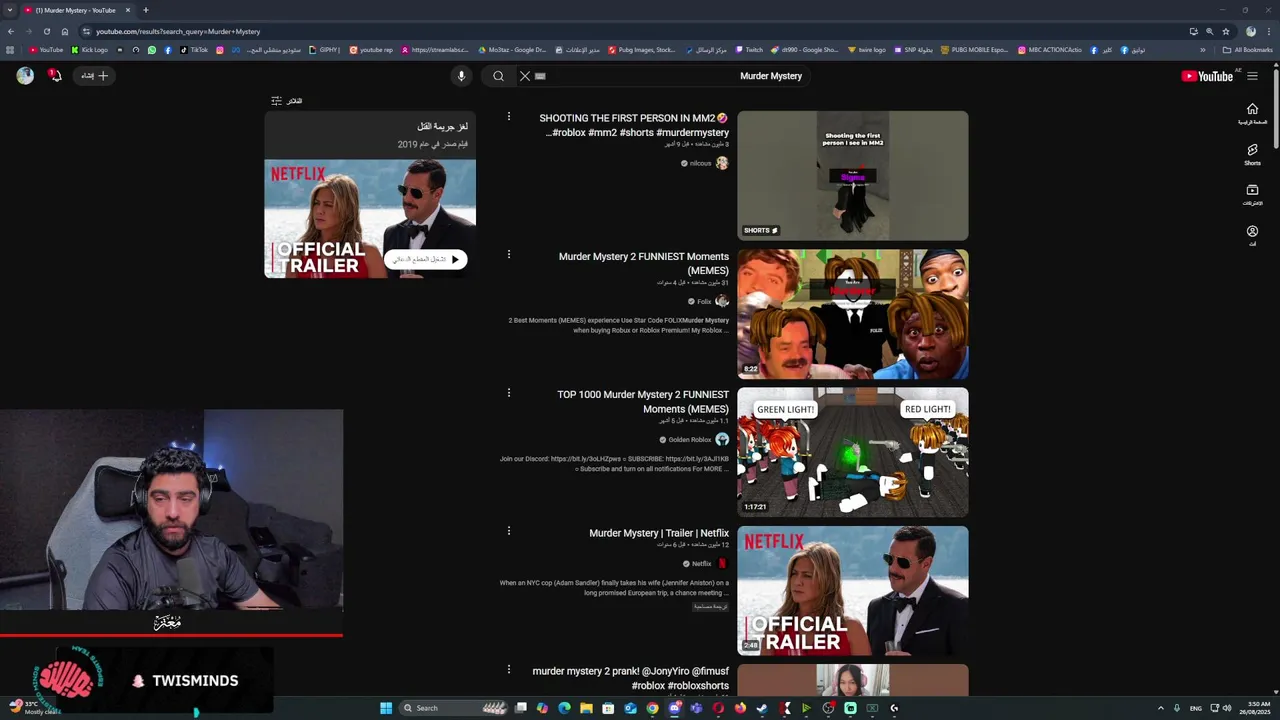Open the account avatar menu
The height and width of the screenshot is (720, 1280).
(x=25, y=76)
